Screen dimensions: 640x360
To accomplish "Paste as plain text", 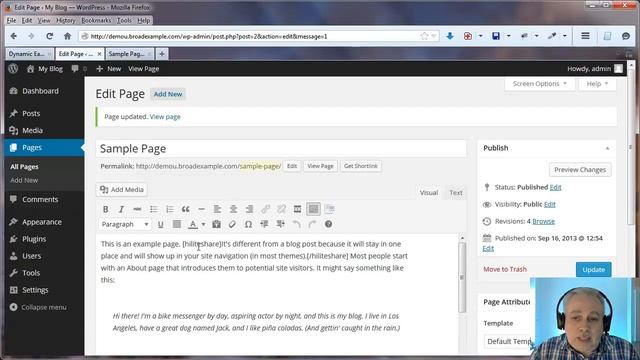I will (x=216, y=224).
